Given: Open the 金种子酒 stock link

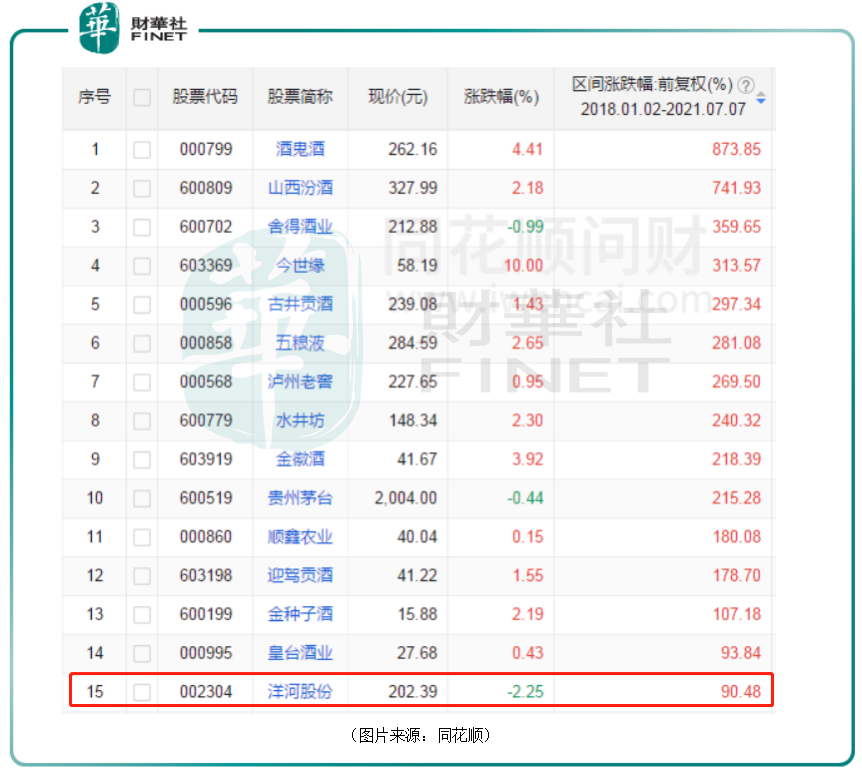Looking at the screenshot, I should pos(300,614).
